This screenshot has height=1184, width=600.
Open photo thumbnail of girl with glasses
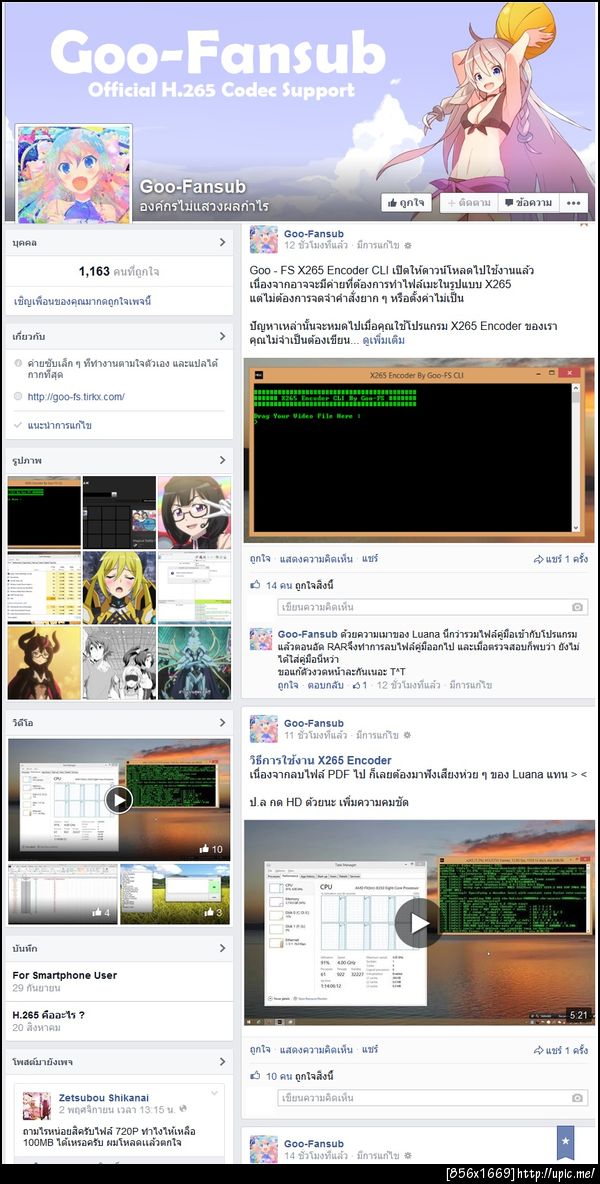tap(194, 511)
